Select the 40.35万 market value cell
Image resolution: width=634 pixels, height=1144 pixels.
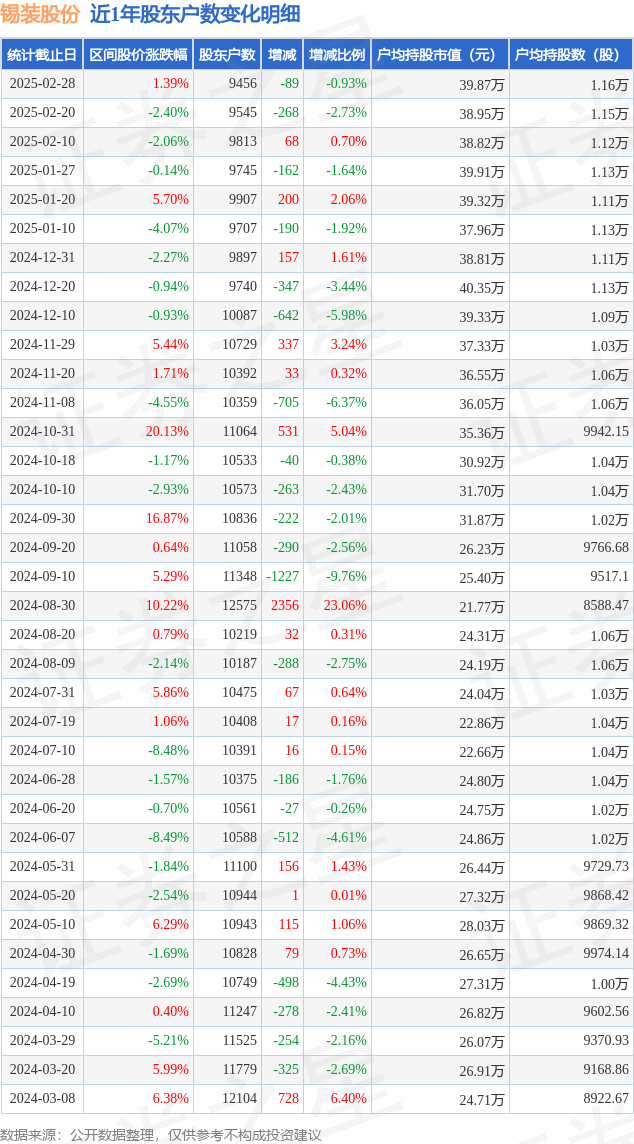pyautogui.click(x=482, y=287)
